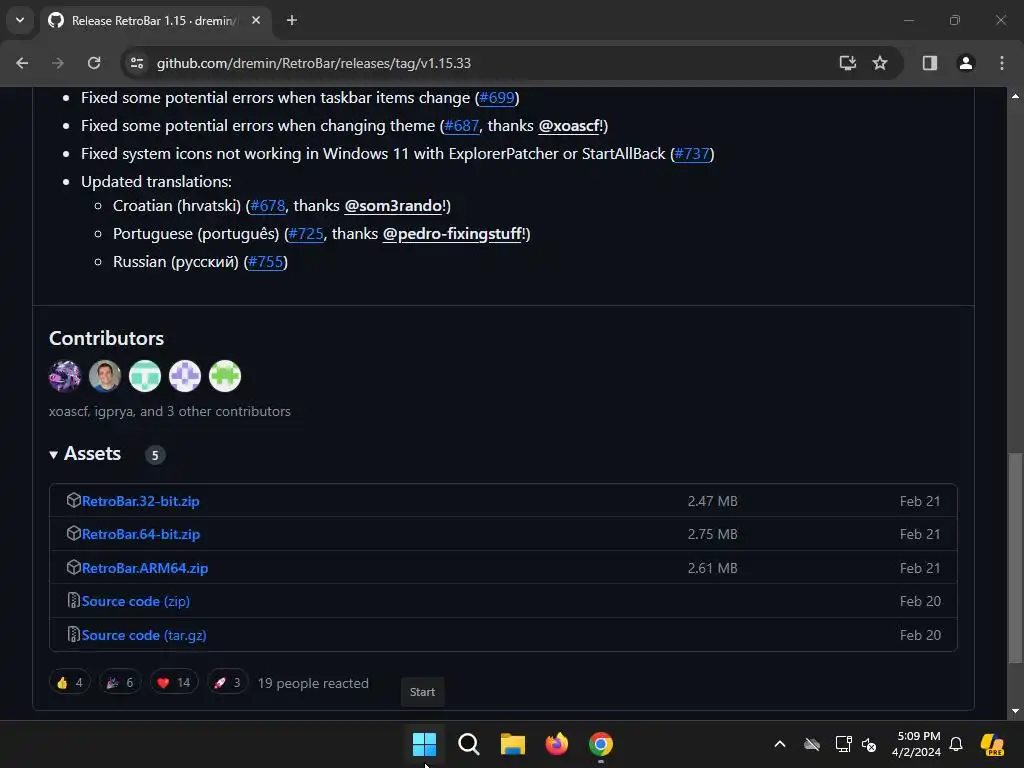Open the clock showing 5:09 PM
The image size is (1024, 768).
(x=916, y=744)
